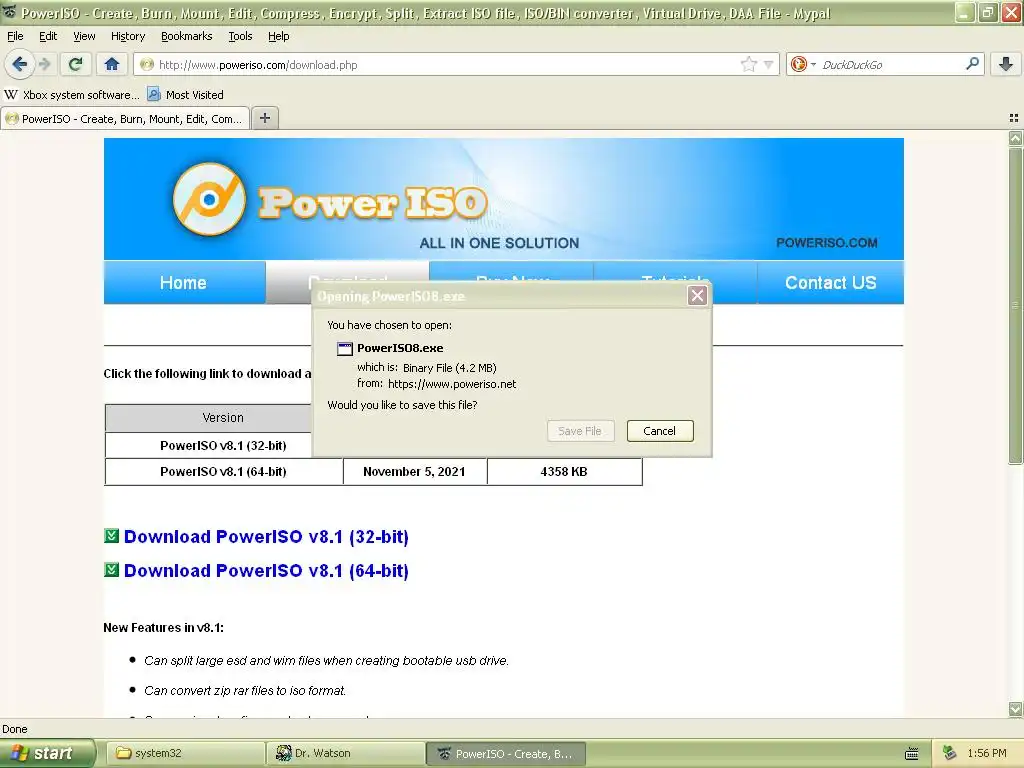Open the View menu

(x=84, y=36)
